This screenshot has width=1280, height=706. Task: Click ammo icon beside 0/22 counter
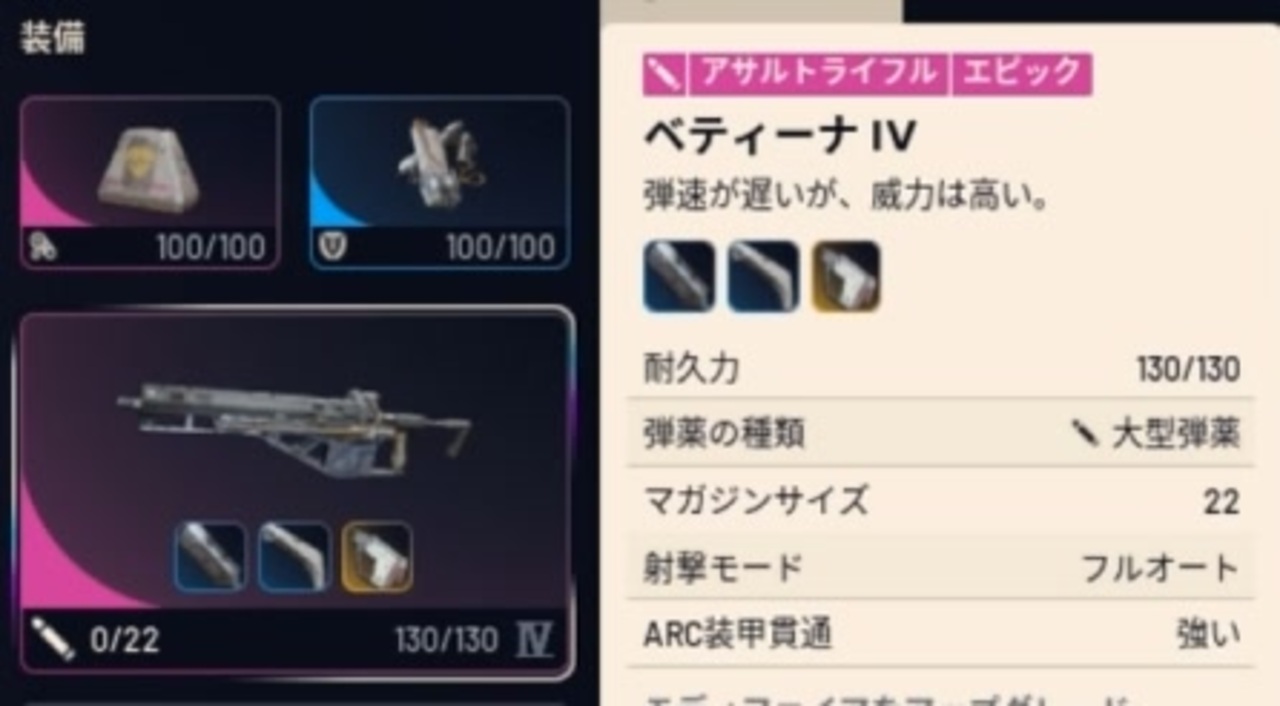click(53, 639)
